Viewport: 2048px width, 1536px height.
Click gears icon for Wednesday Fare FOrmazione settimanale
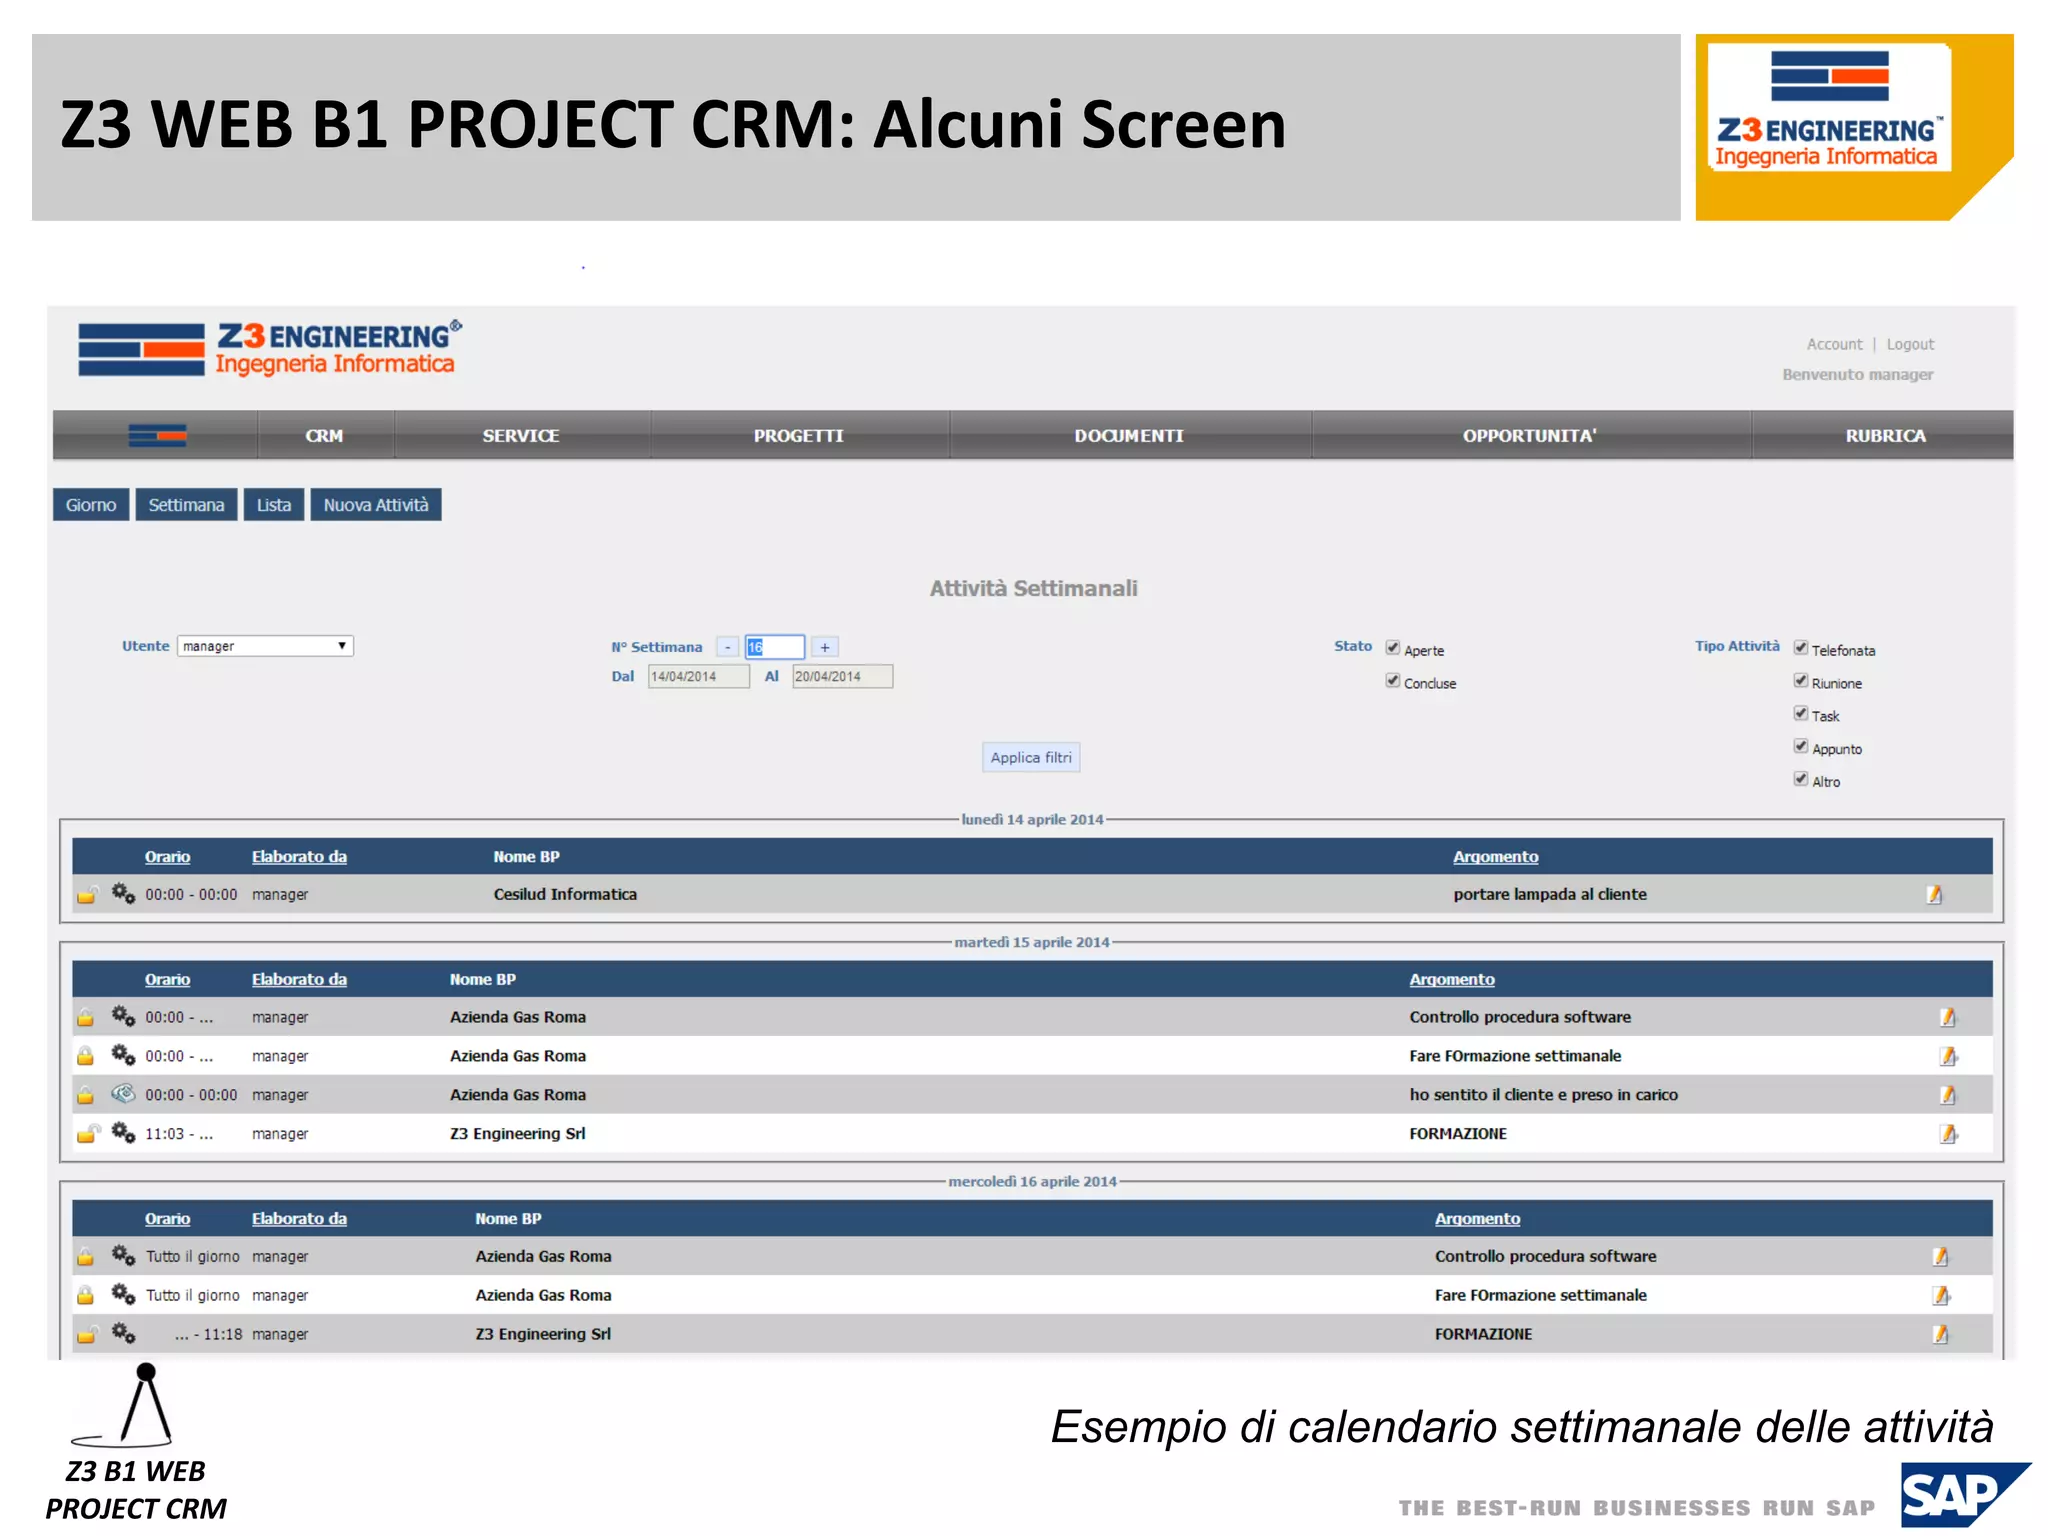pyautogui.click(x=123, y=1294)
